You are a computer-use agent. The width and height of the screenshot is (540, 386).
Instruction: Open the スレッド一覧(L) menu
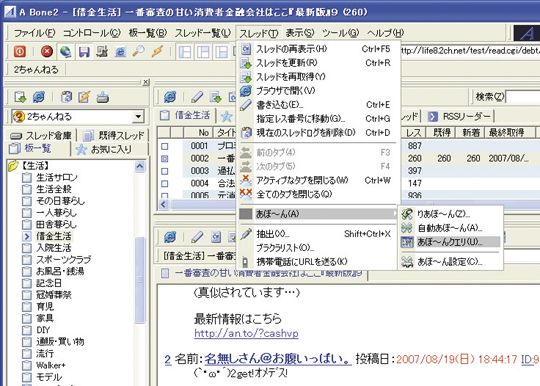202,33
